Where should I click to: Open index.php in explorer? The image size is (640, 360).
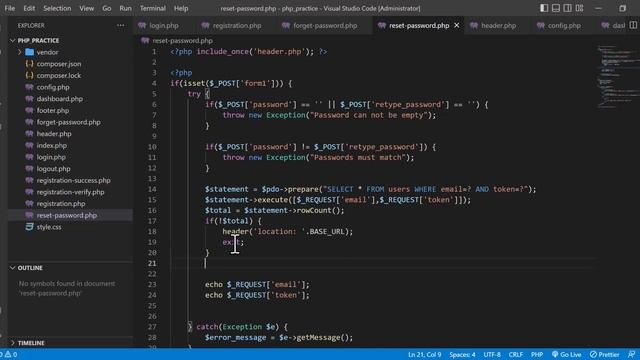coord(51,145)
